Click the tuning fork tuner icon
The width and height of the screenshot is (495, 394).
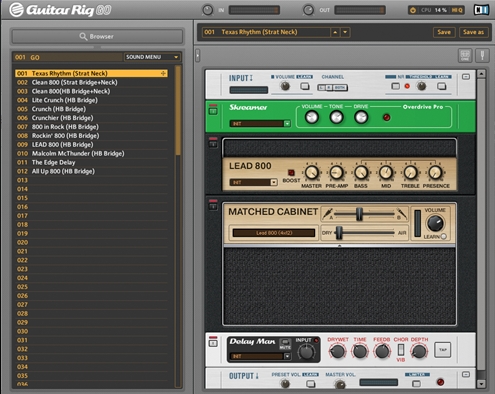pyautogui.click(x=482, y=56)
